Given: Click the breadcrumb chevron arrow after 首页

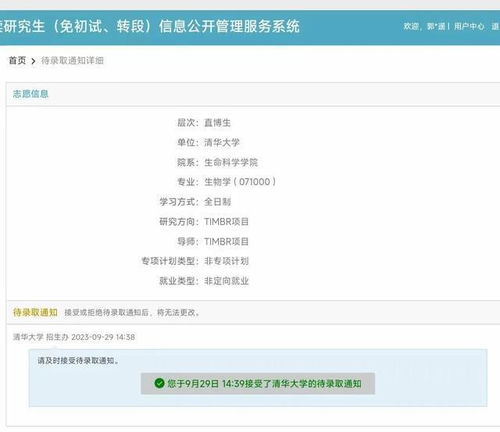Looking at the screenshot, I should tap(33, 61).
